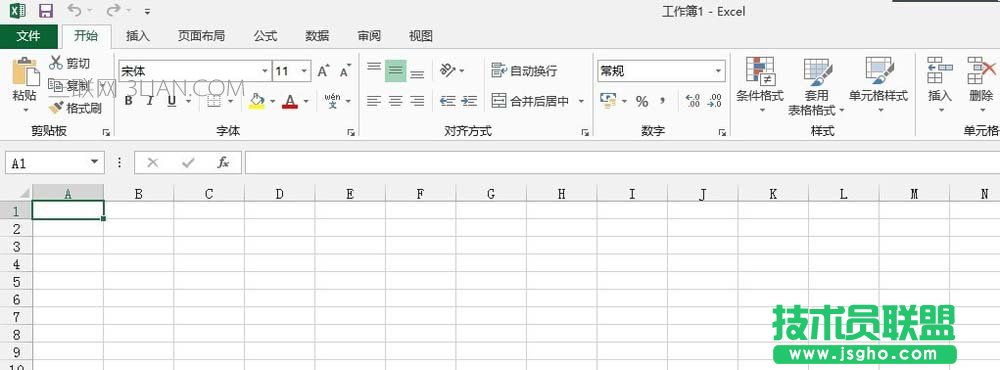Select row 5 header
This screenshot has height=370, width=1000.
tap(17, 281)
